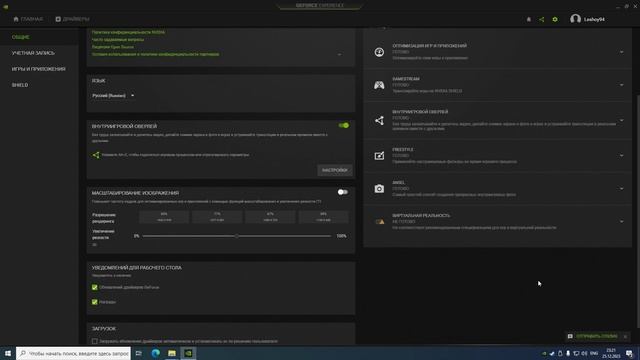This screenshot has height=360, width=640.
Task: Open the Windows Start menu
Action: click(8, 353)
